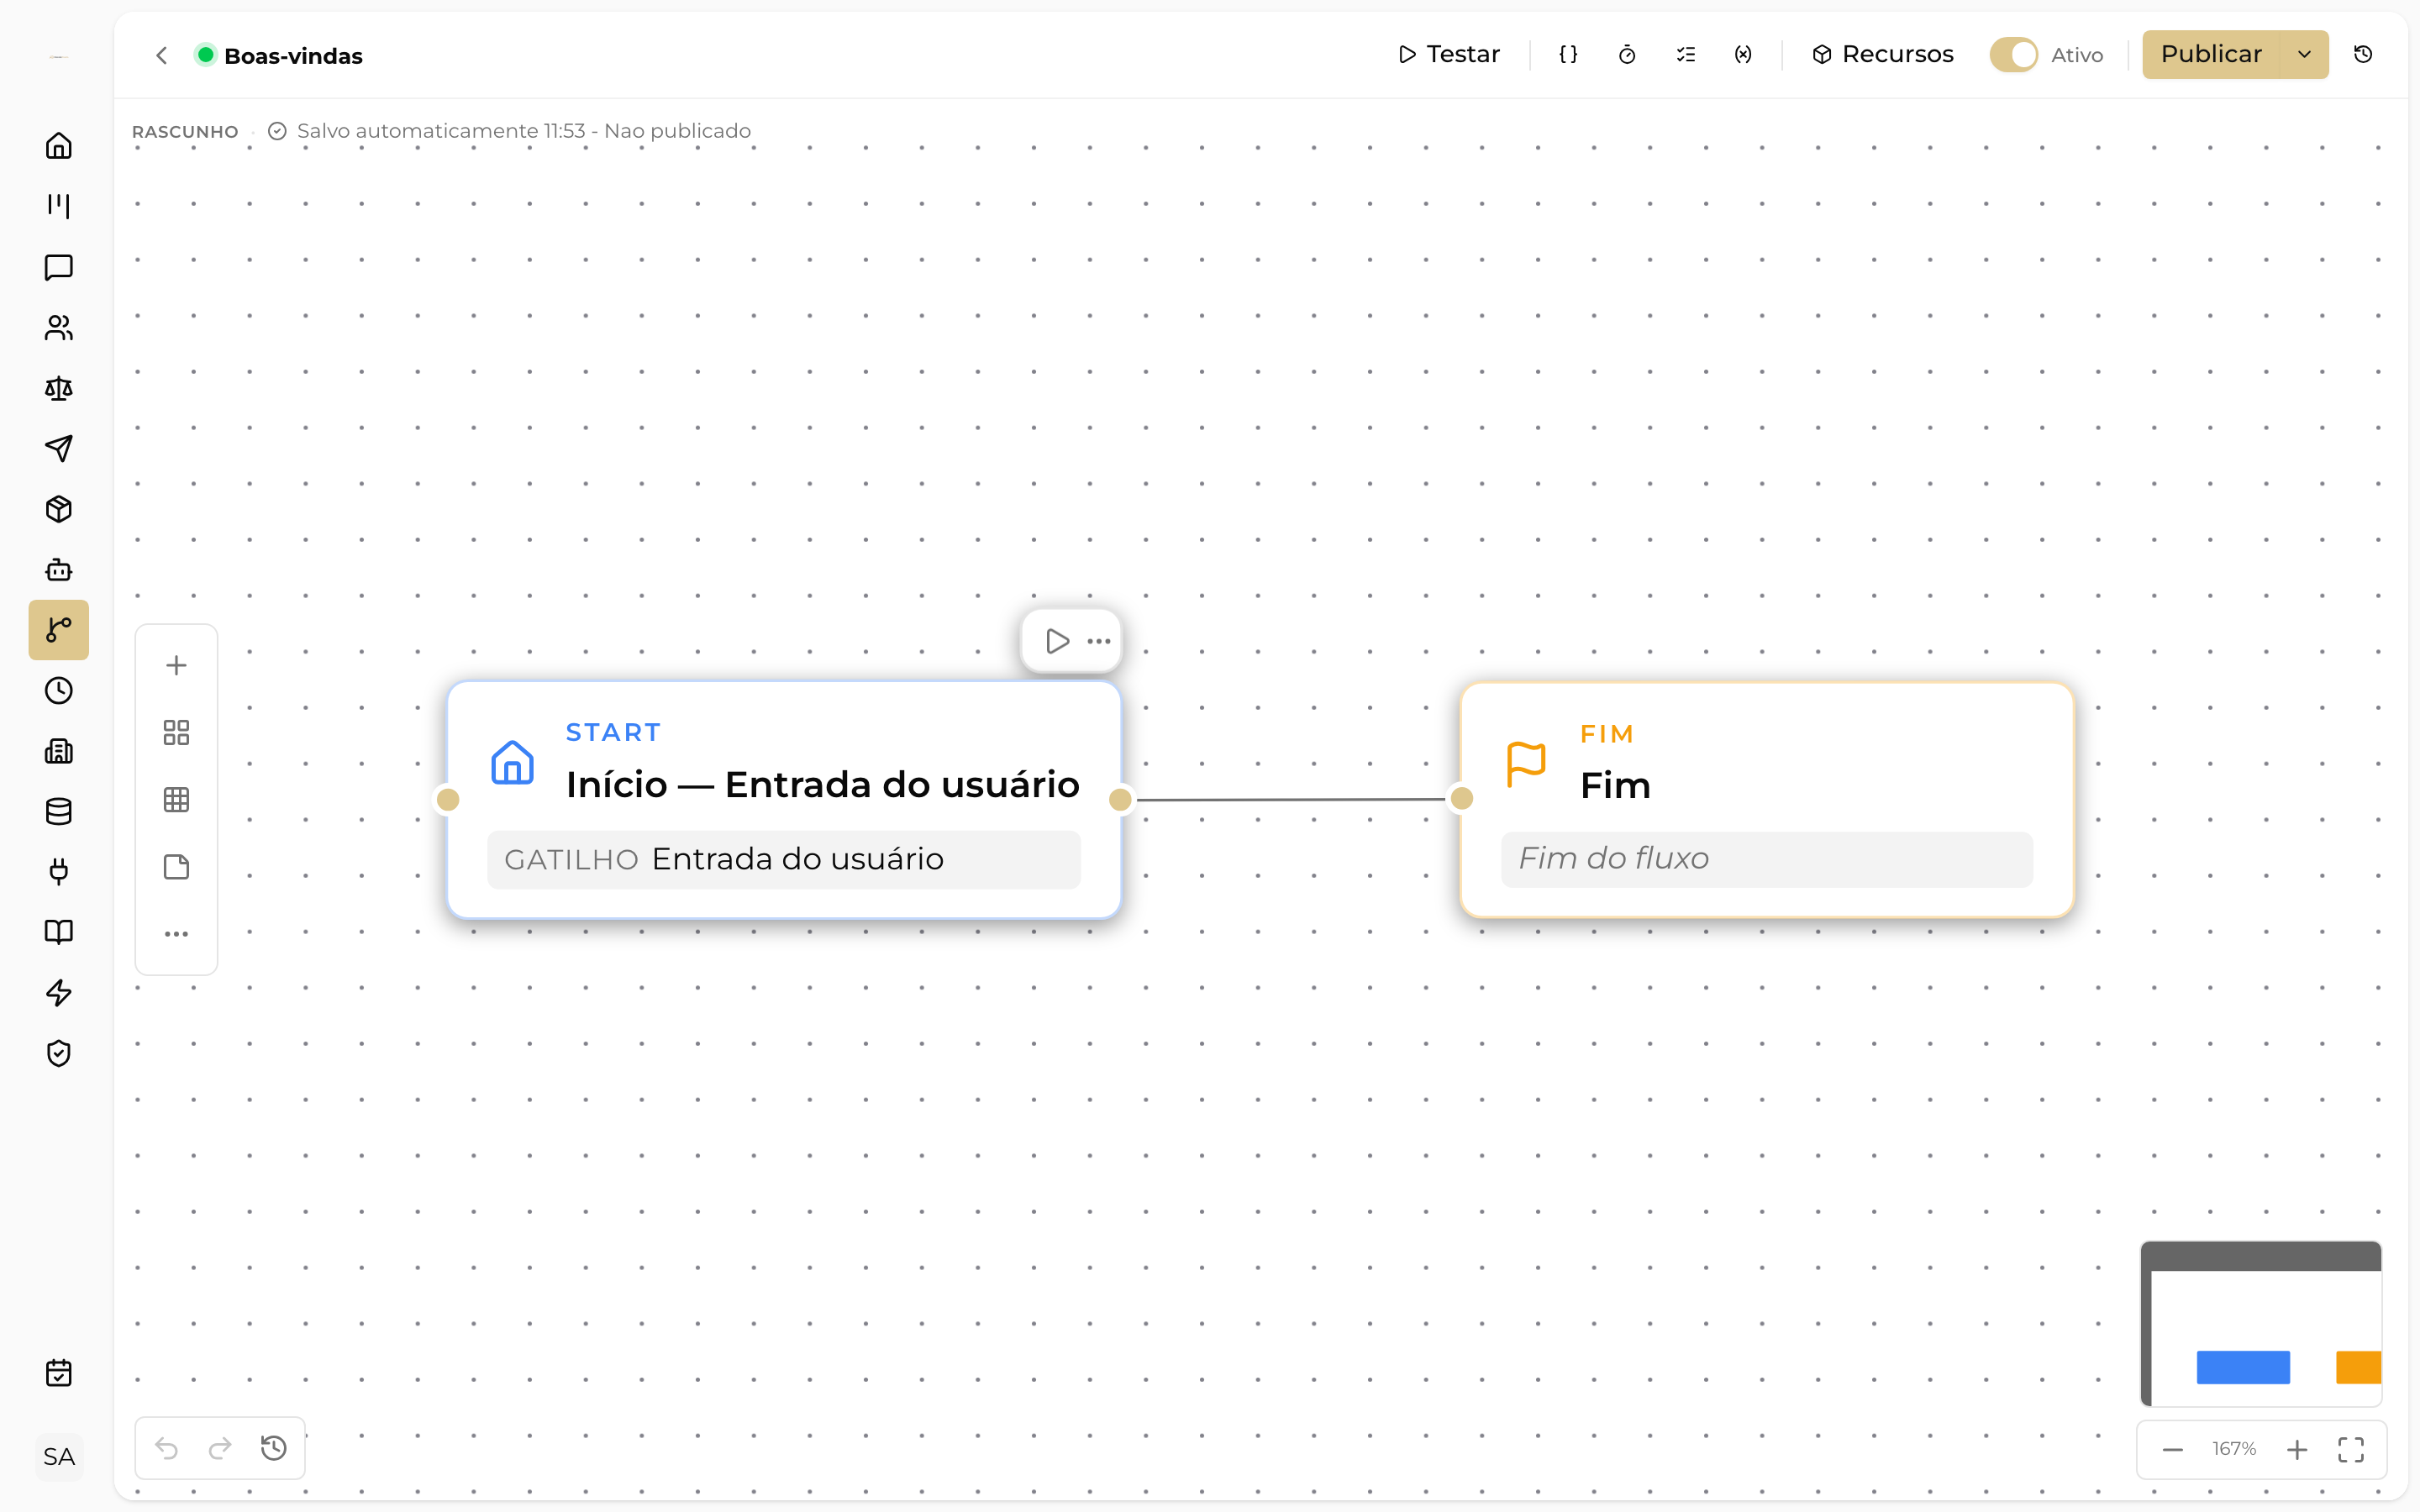
Task: Open the shield check icon in the sidebar
Action: (x=59, y=1053)
